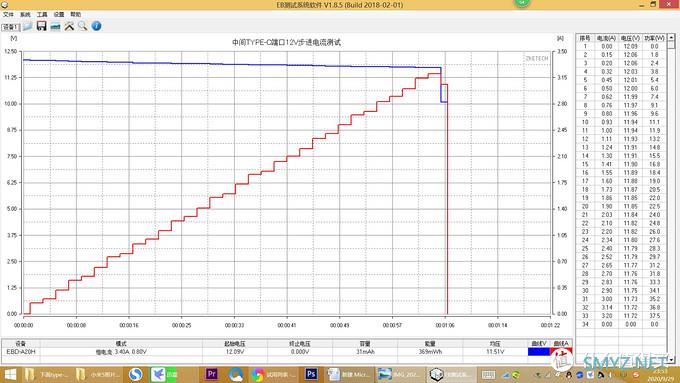The height and width of the screenshot is (383, 680).
Task: Click the magnifier zoom toolbar icon
Action: [82, 26]
